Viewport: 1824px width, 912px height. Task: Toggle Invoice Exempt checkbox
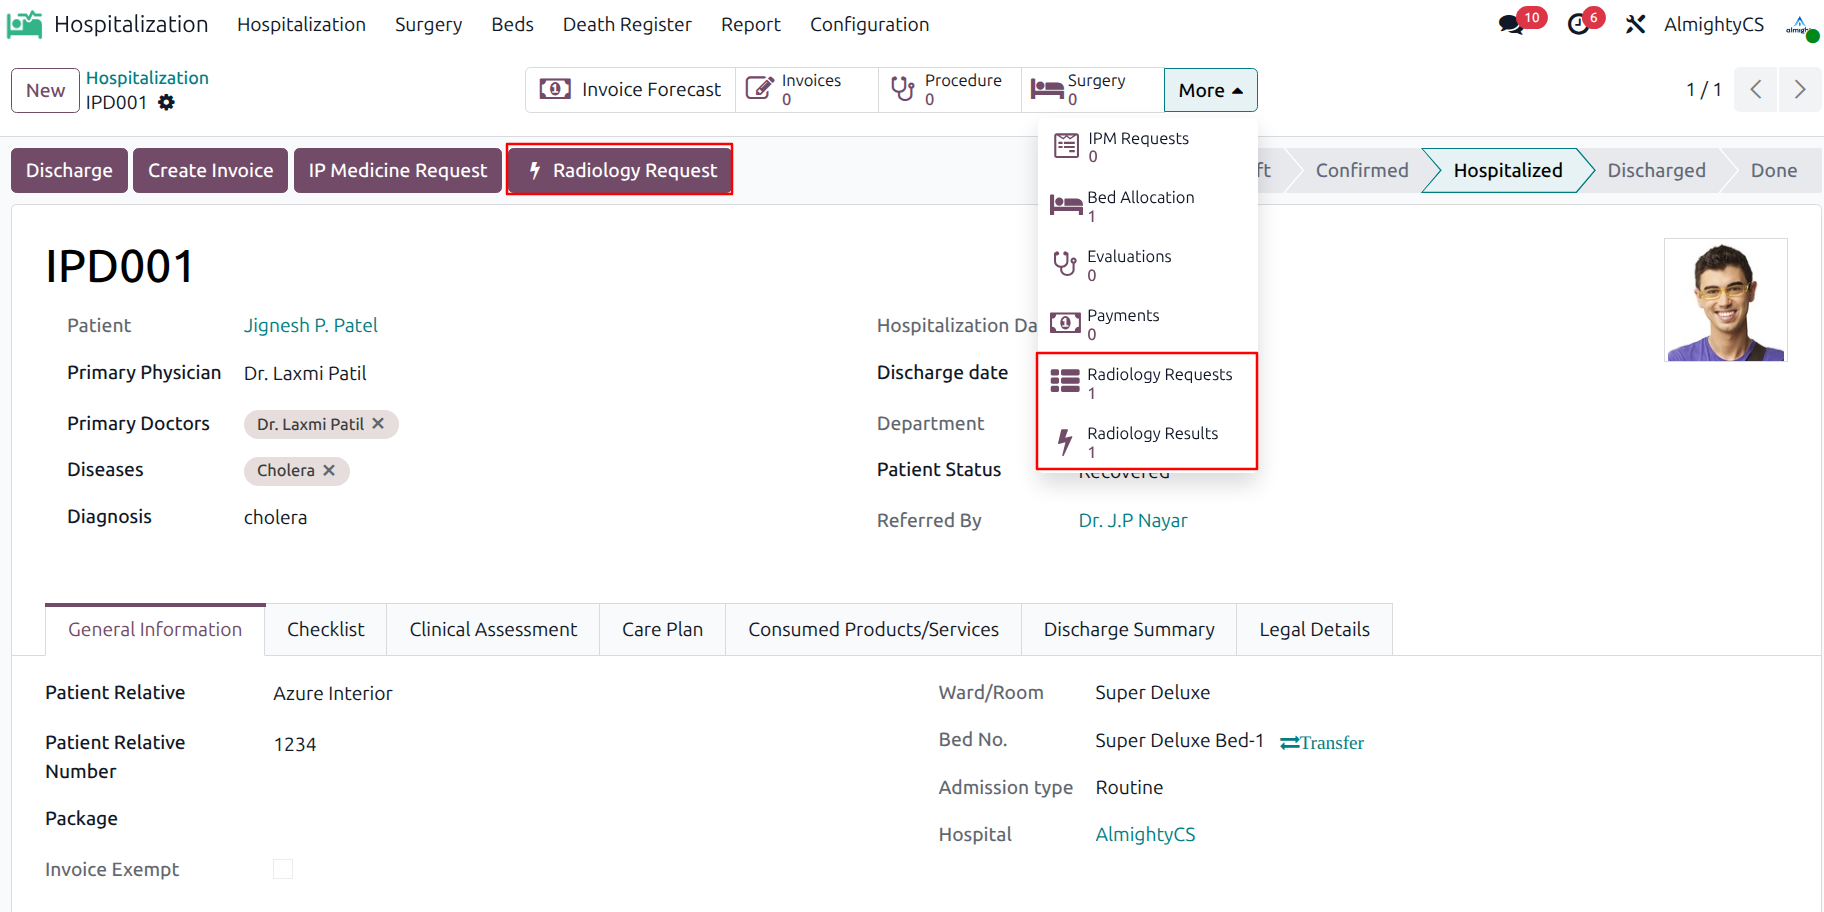point(283,869)
